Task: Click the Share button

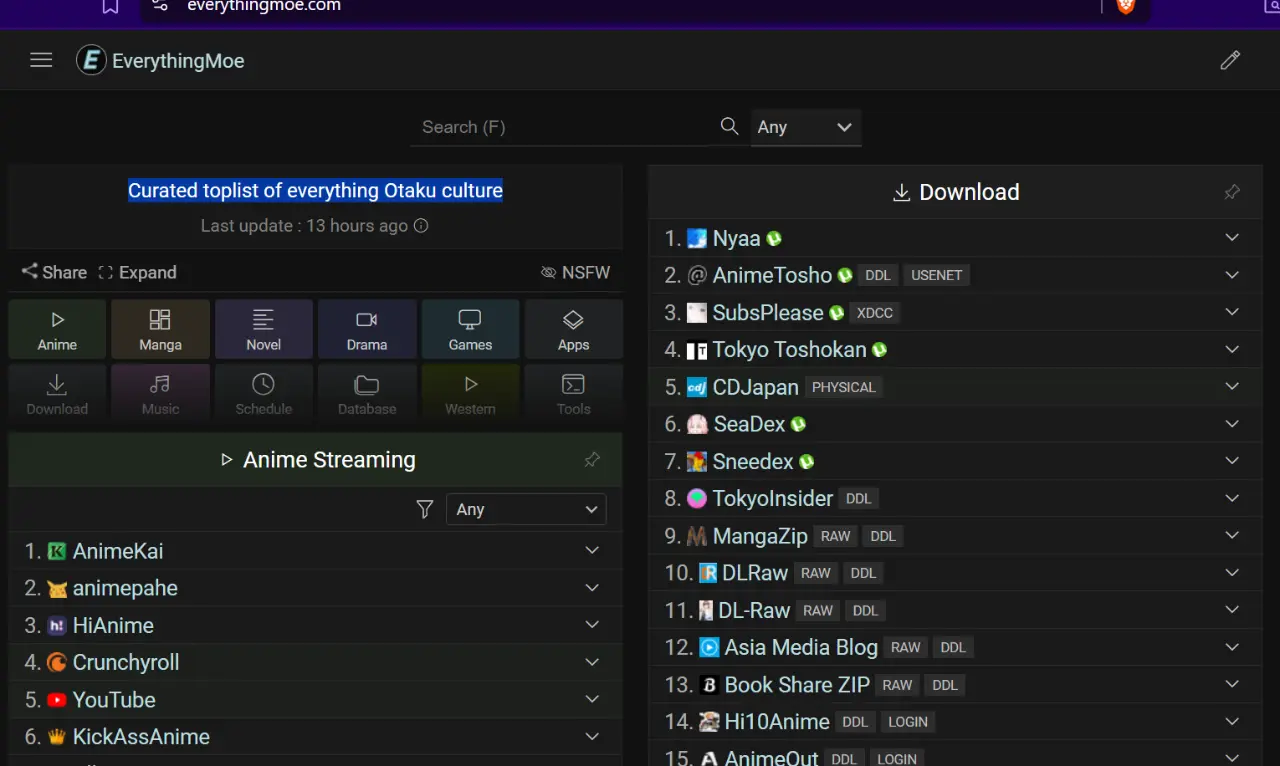Action: point(55,272)
